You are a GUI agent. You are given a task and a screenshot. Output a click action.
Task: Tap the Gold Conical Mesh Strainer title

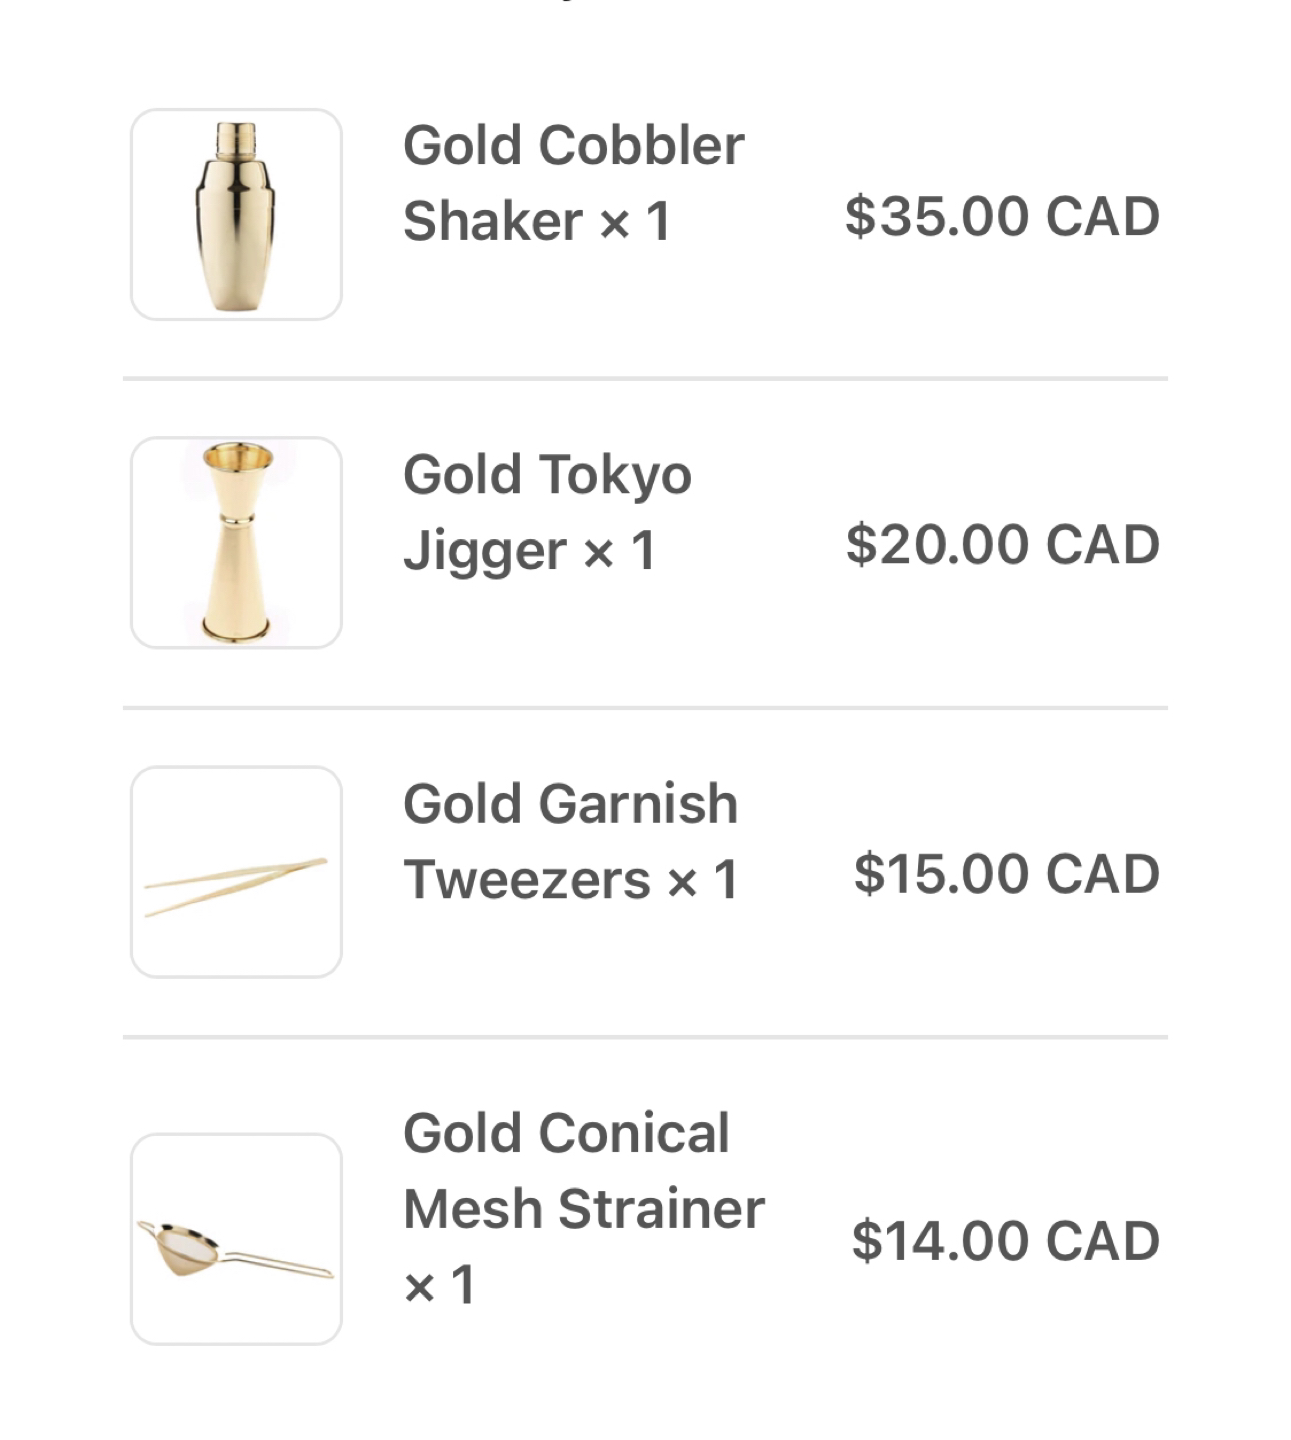(x=583, y=1171)
